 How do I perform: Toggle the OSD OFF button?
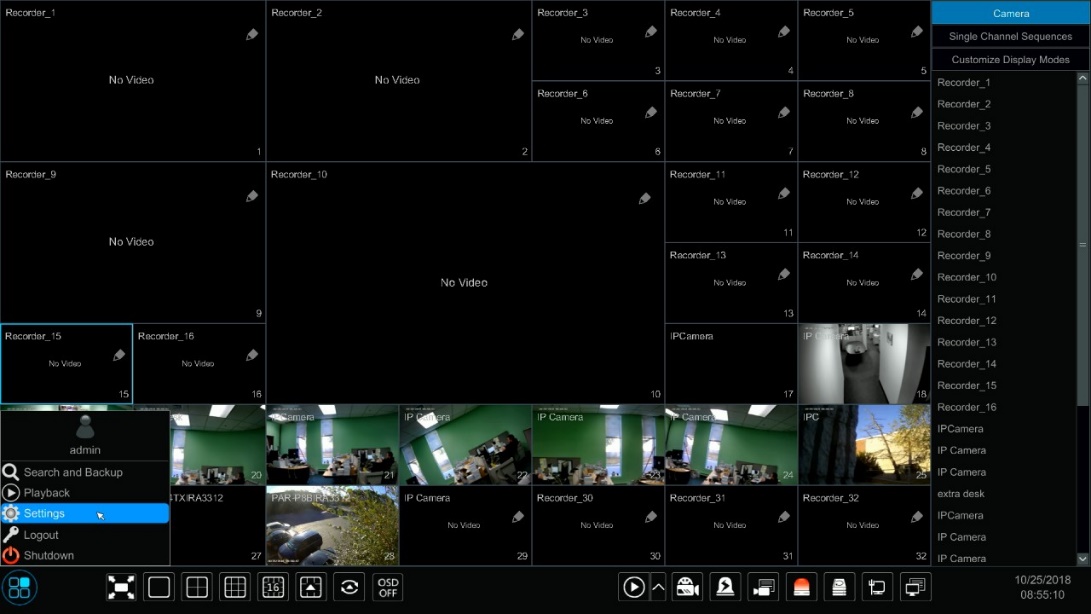coord(388,587)
